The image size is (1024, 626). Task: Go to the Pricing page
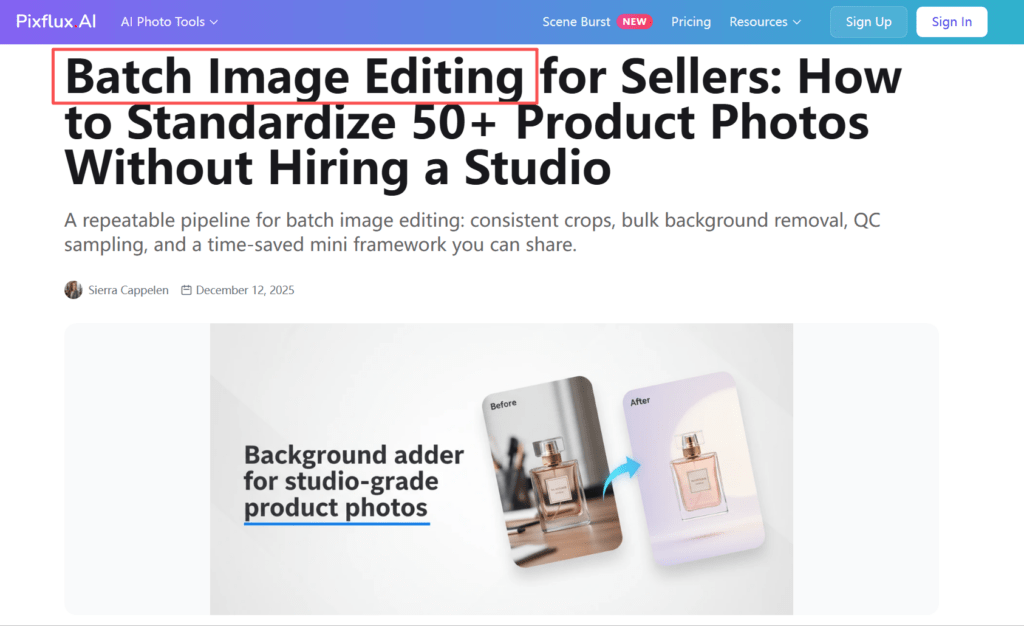coord(691,22)
